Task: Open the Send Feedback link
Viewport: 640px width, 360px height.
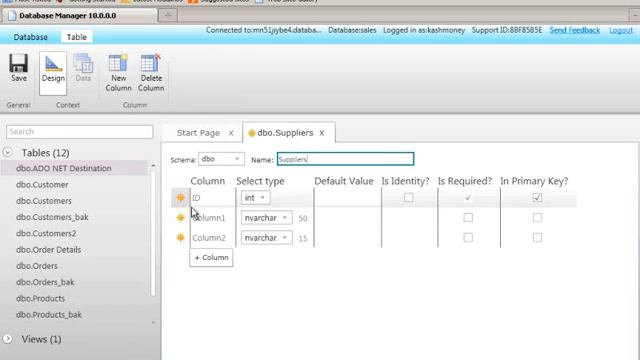Action: [575, 30]
